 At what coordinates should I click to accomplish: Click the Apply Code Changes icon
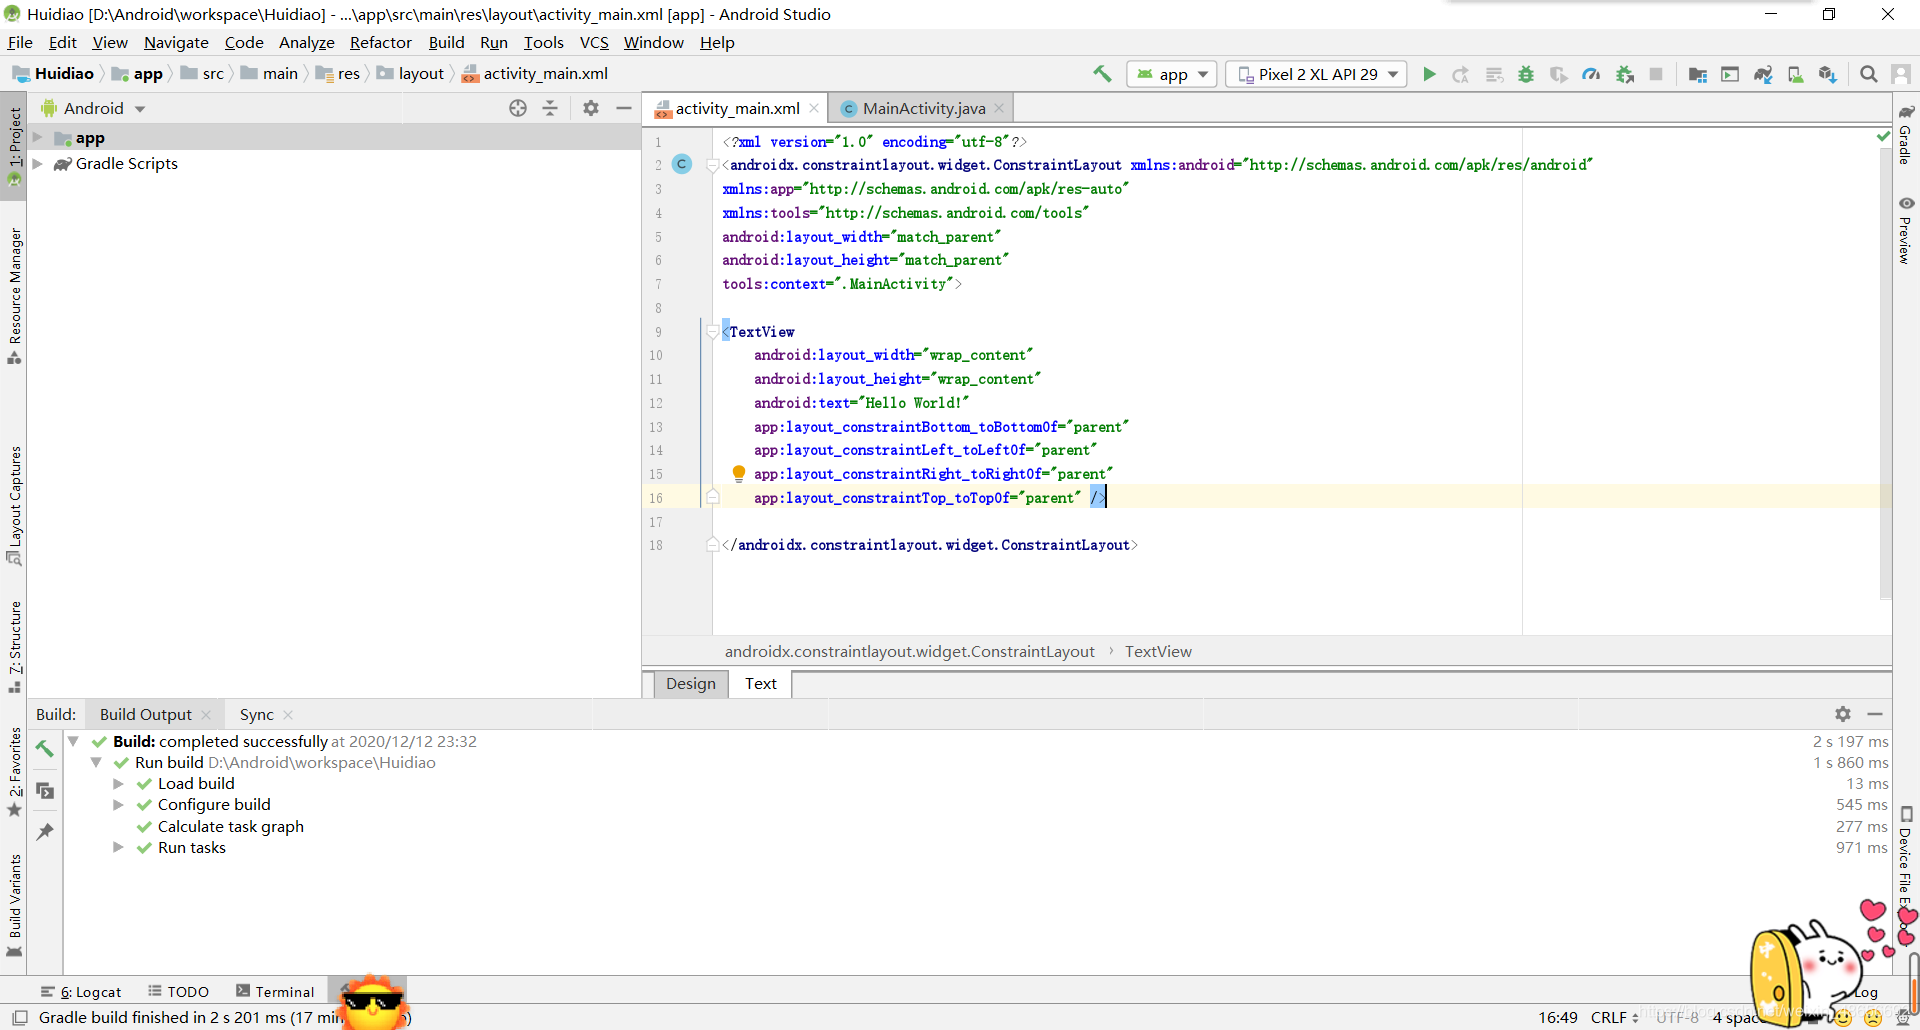coord(1494,74)
